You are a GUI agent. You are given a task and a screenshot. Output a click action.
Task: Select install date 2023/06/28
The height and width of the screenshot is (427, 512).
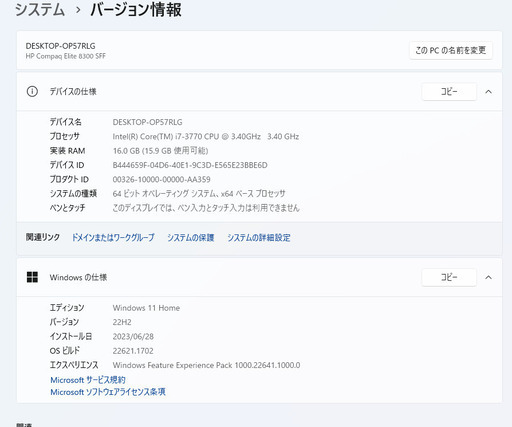click(133, 336)
